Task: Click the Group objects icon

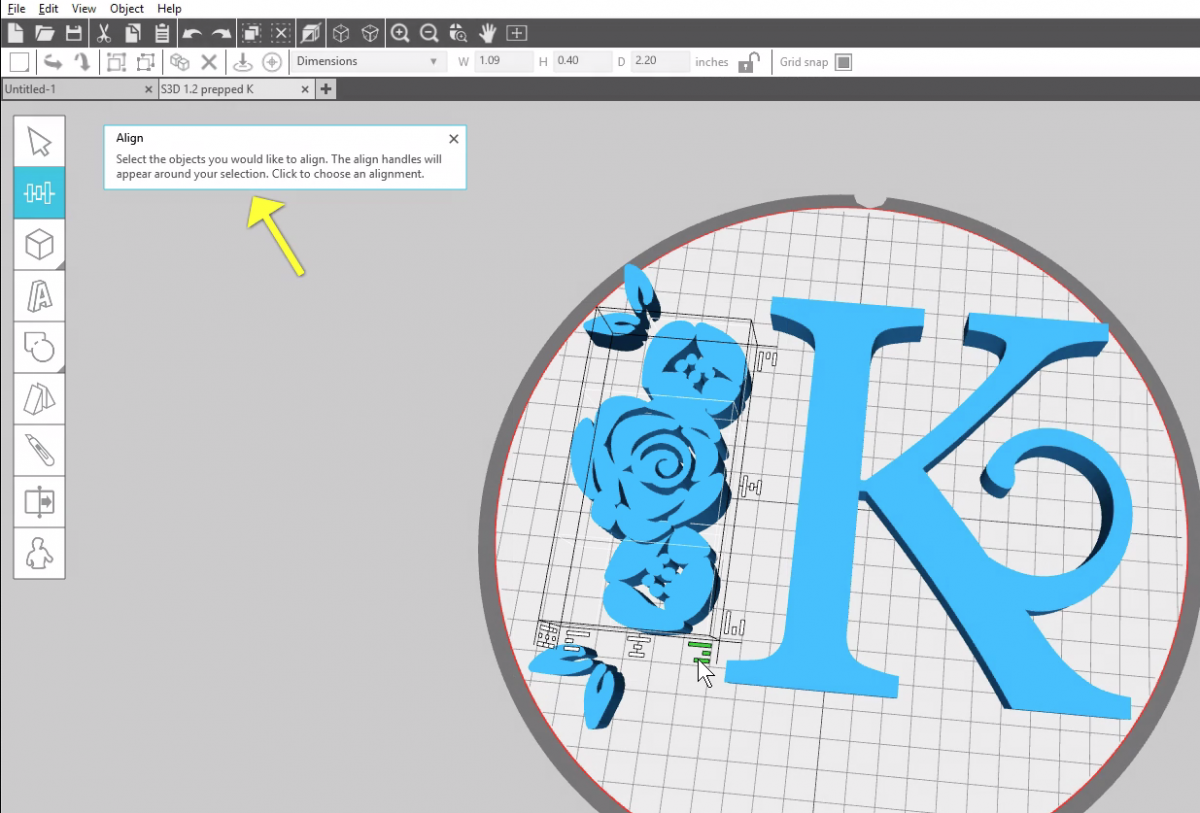Action: point(116,62)
